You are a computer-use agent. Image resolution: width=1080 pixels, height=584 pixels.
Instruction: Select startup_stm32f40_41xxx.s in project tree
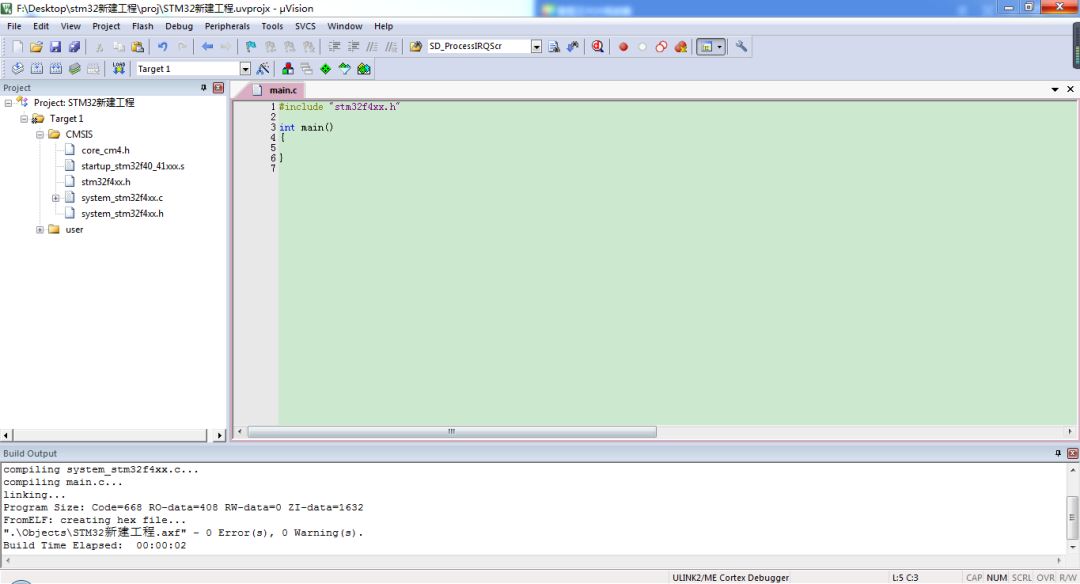(132, 166)
